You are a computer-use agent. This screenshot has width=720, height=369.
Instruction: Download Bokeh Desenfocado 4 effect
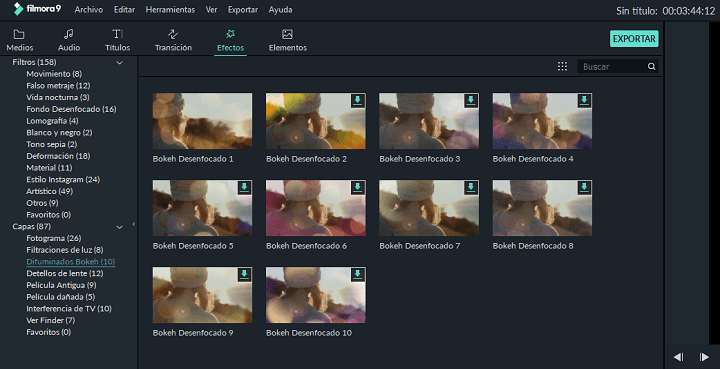click(584, 101)
